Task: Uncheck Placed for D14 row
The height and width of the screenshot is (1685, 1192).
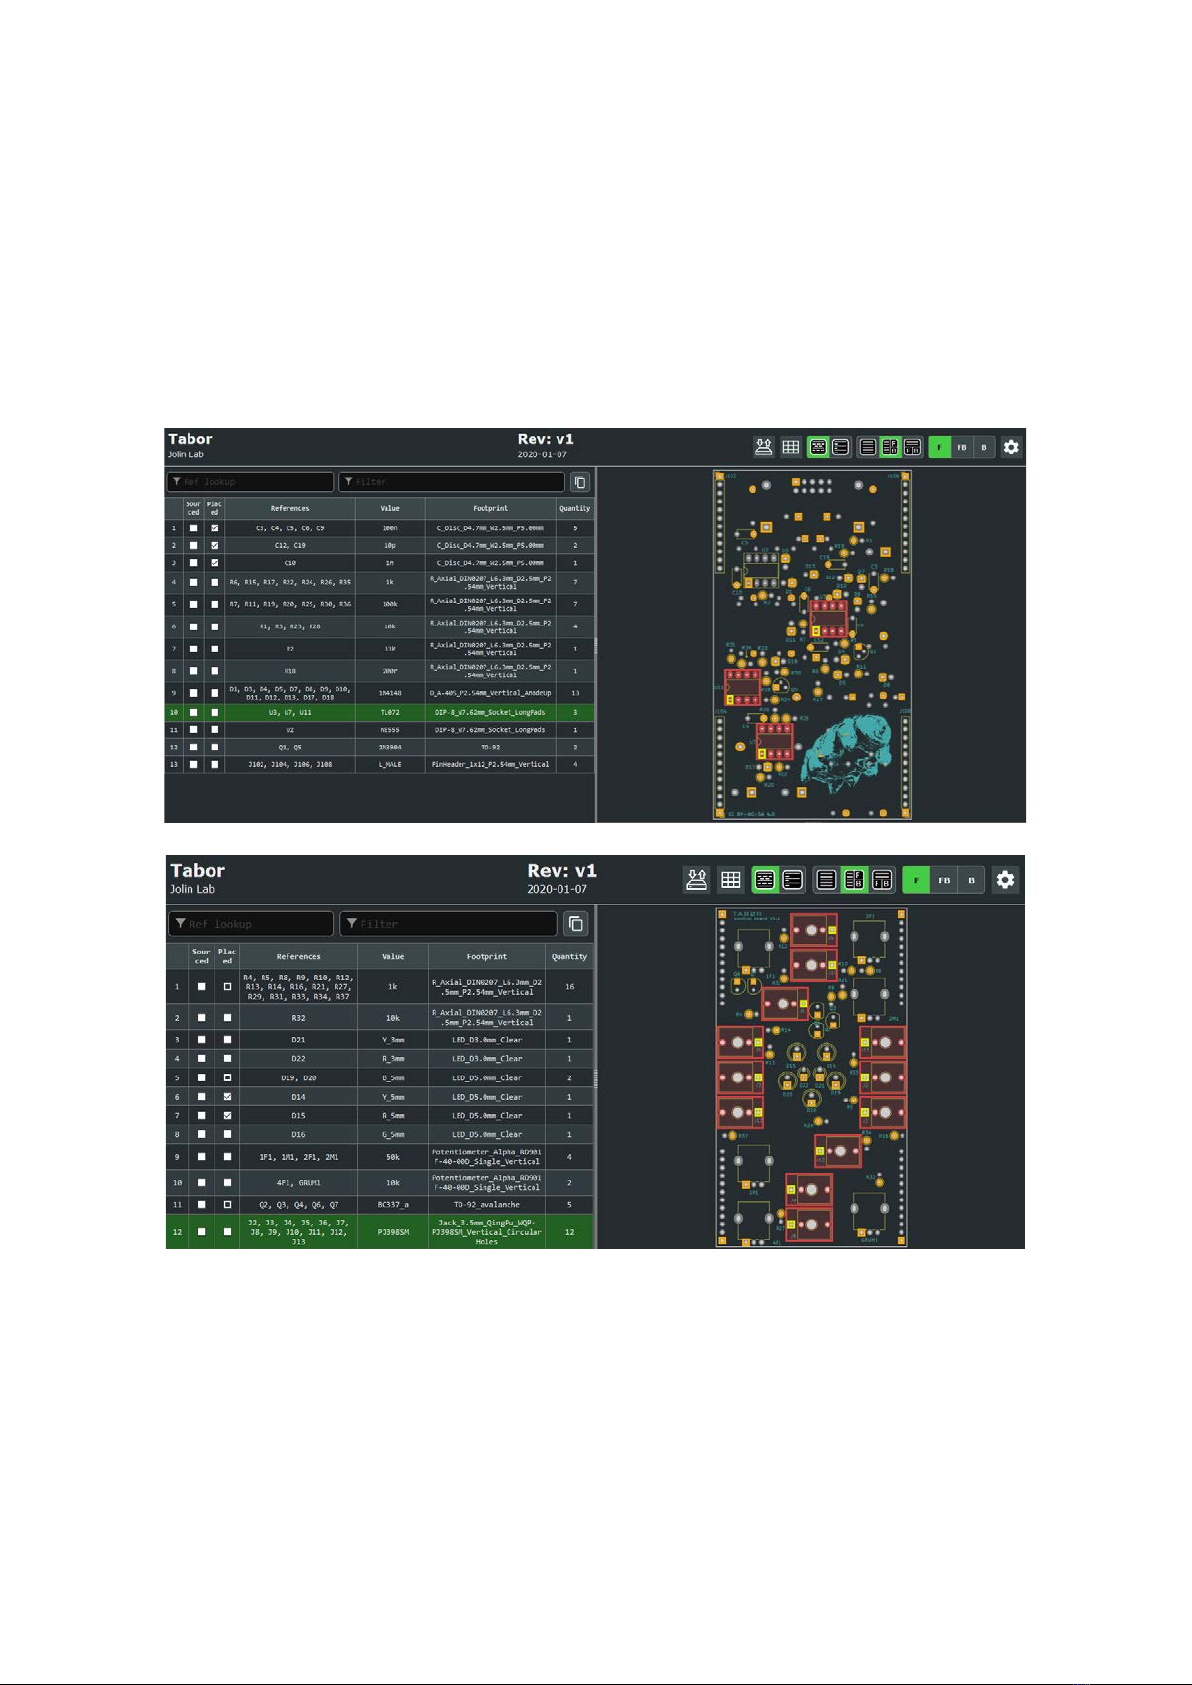Action: pos(227,1097)
